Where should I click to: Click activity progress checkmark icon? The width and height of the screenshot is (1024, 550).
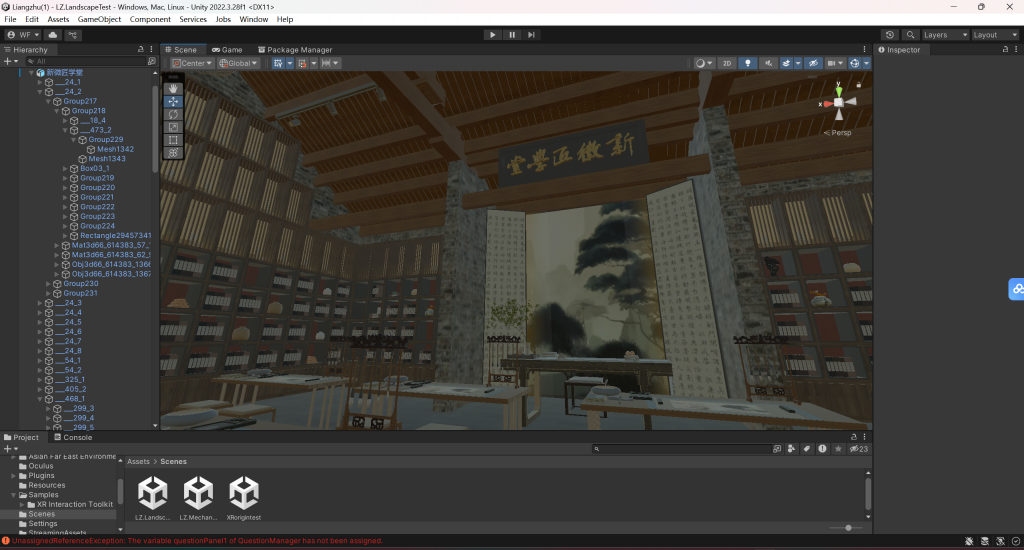tap(1016, 541)
